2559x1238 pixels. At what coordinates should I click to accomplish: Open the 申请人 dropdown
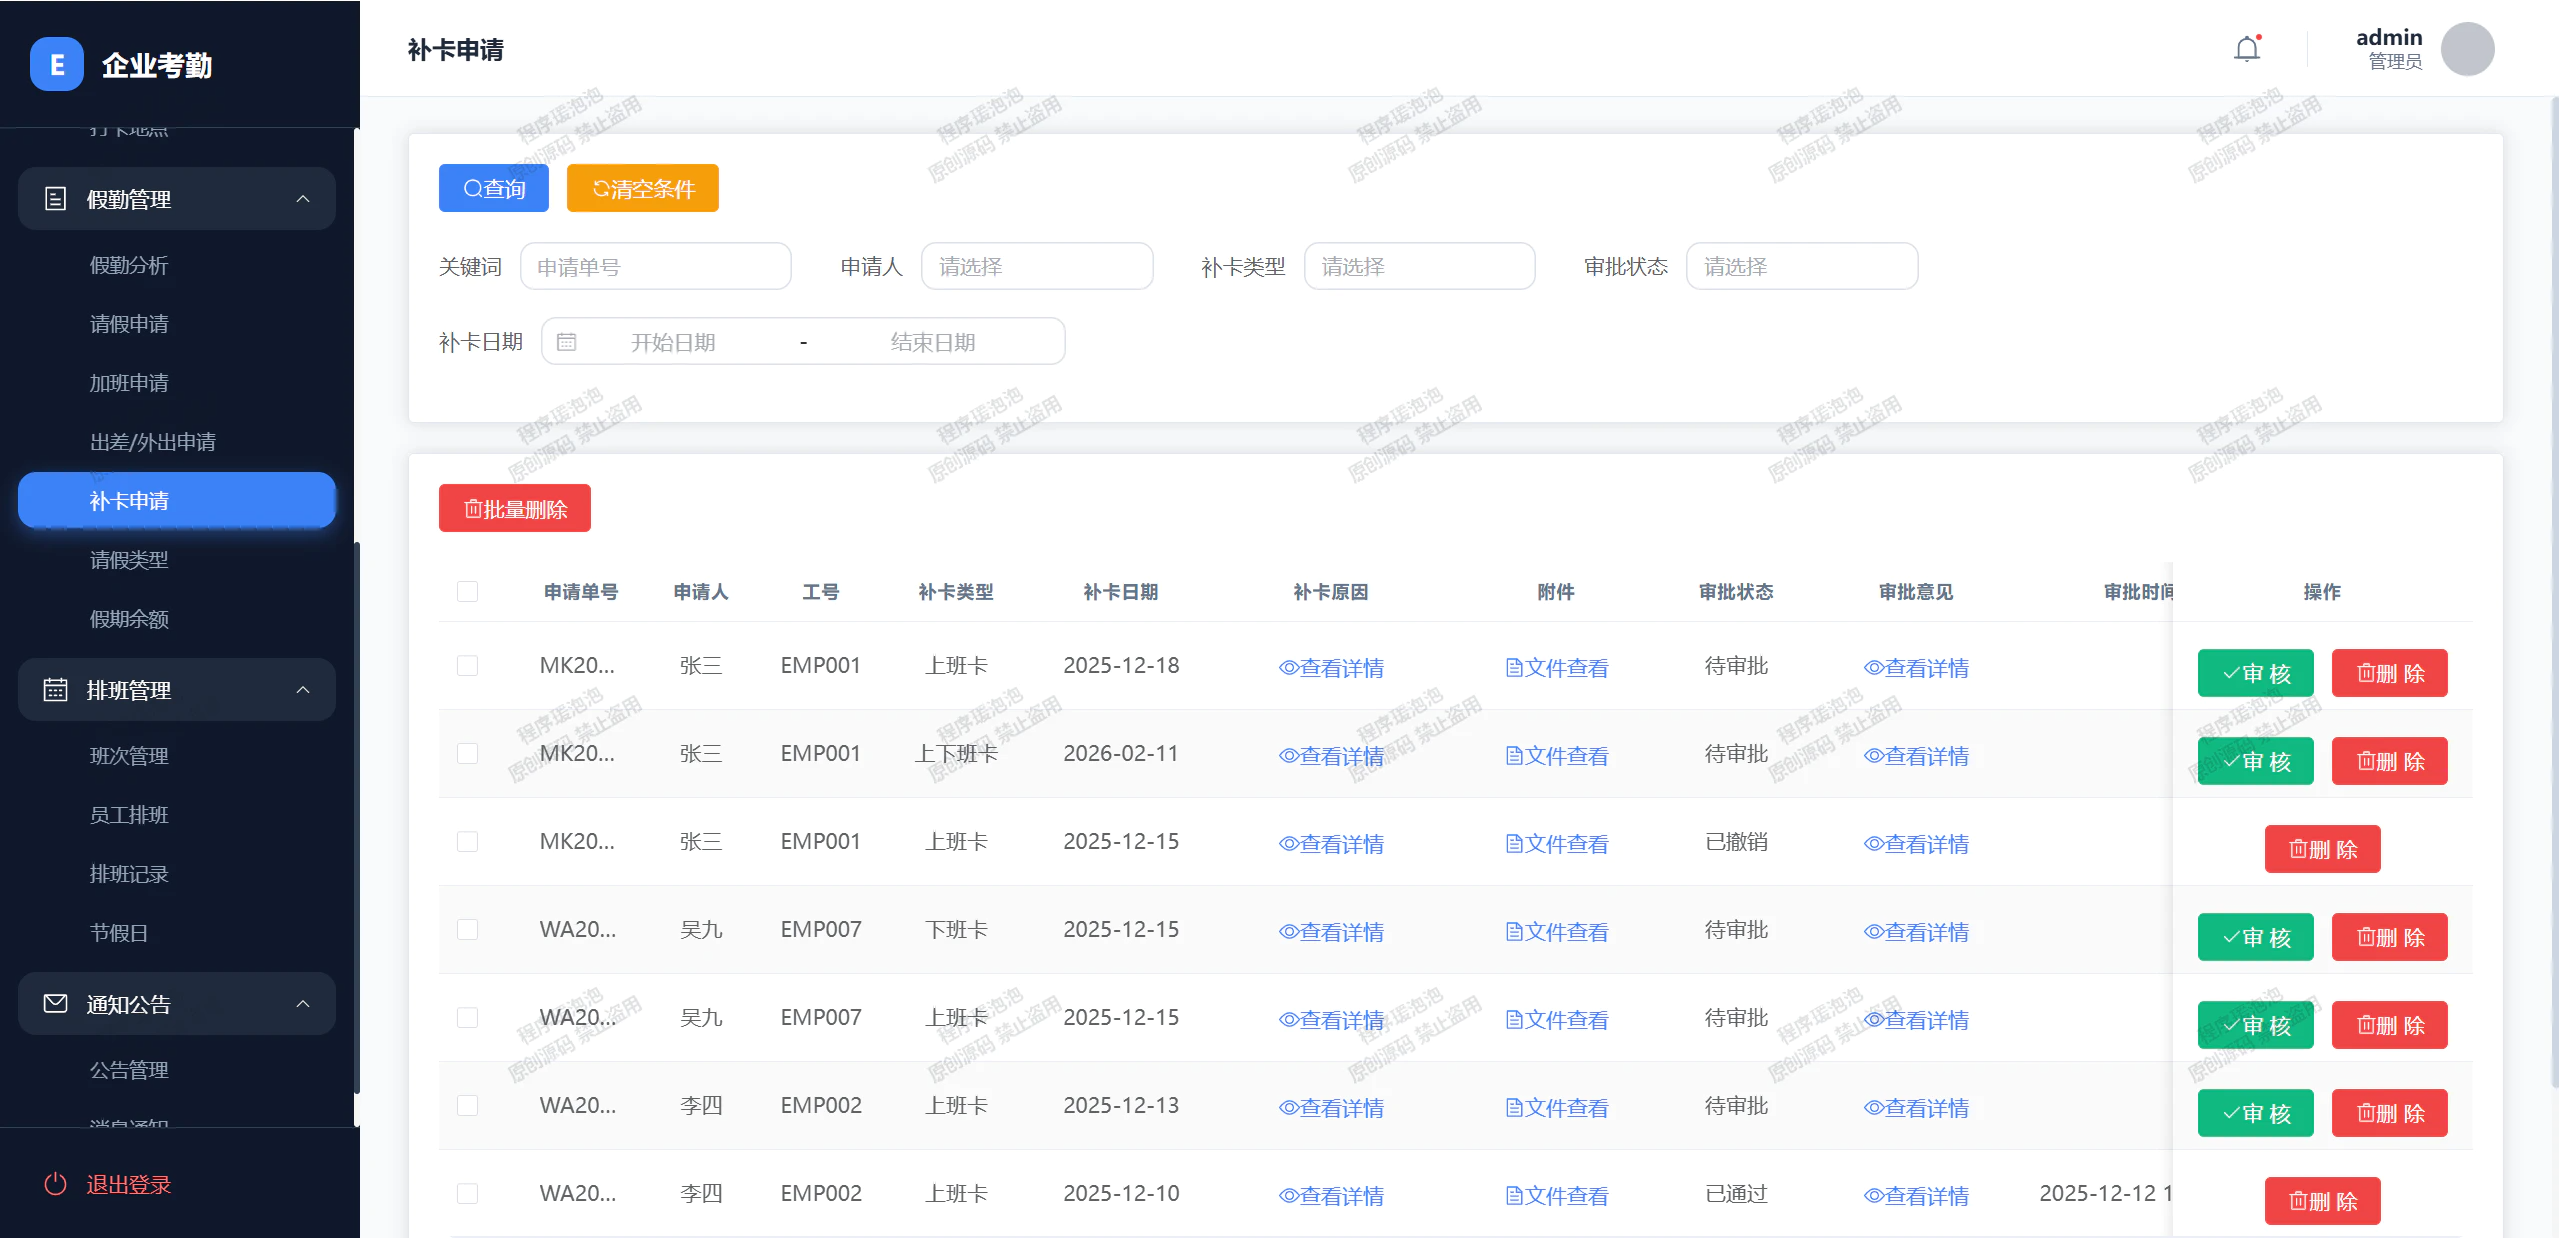tap(1037, 266)
